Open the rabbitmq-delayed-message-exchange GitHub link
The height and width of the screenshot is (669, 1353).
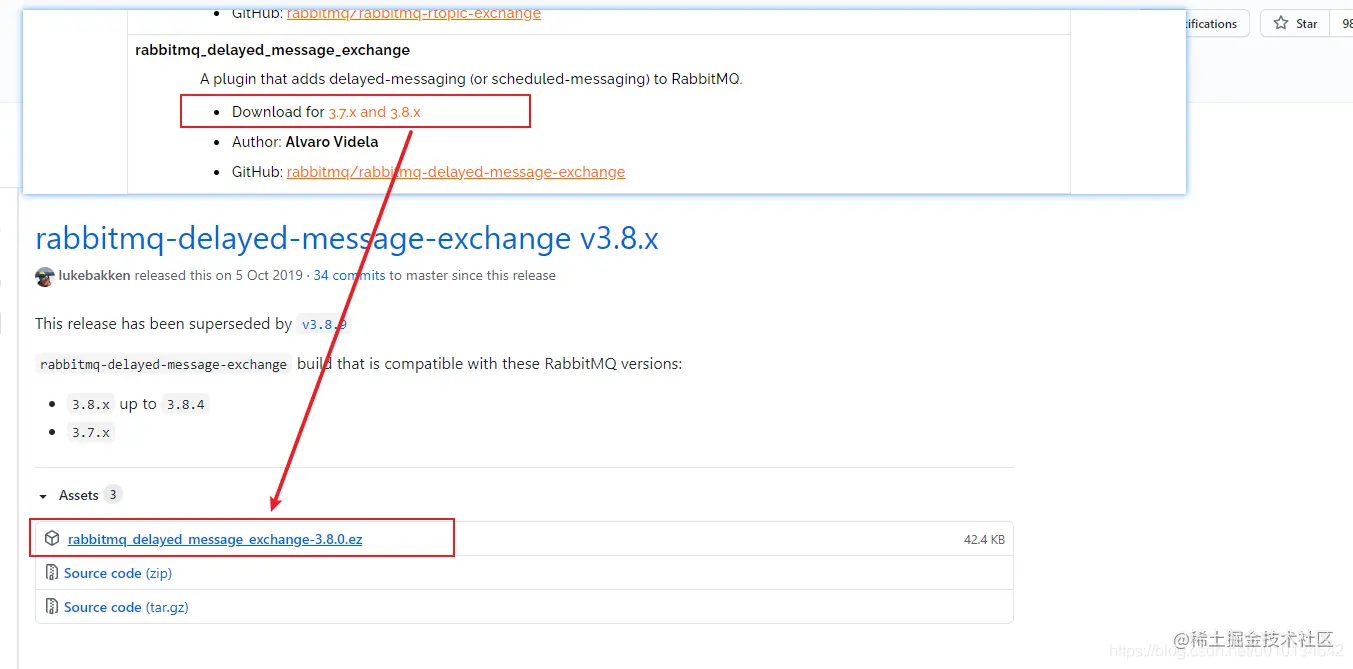456,172
